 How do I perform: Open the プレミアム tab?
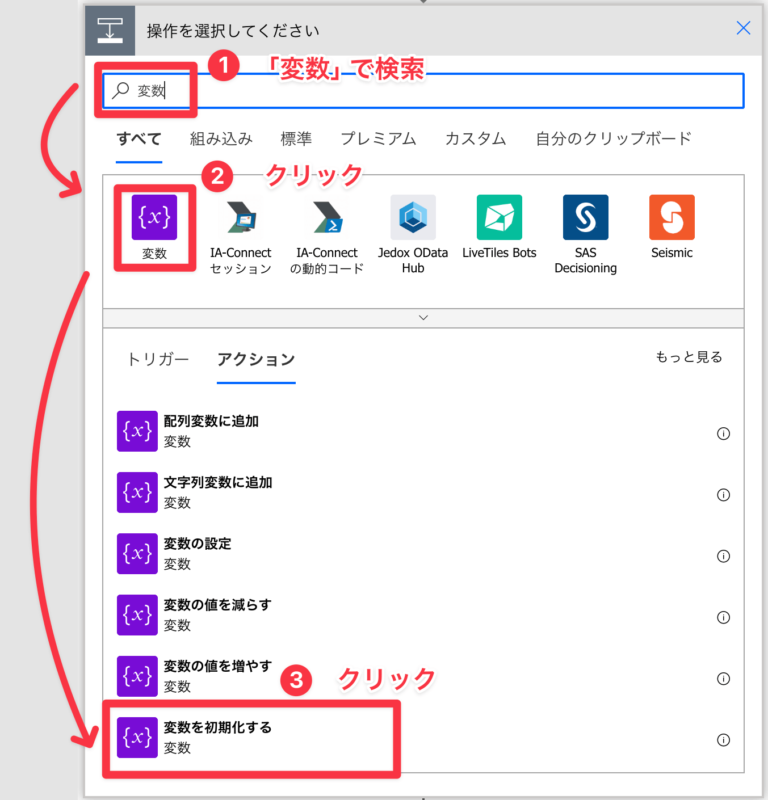377,139
